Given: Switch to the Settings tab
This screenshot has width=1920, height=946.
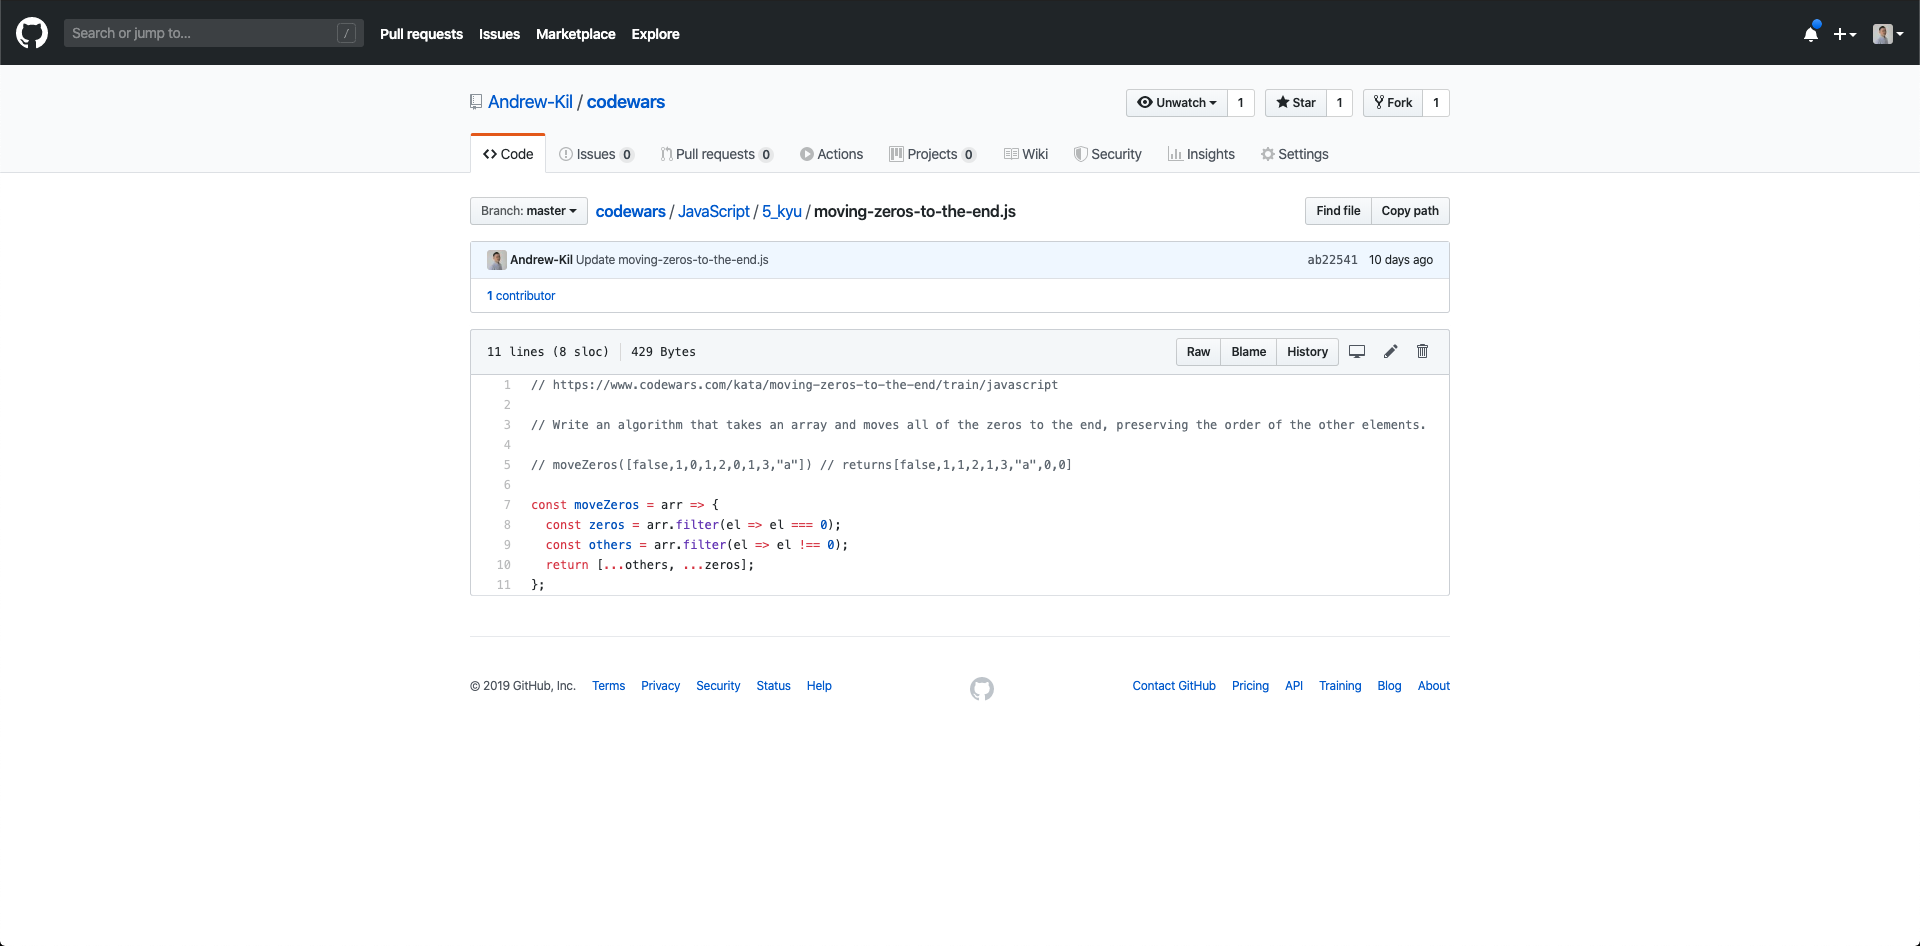Looking at the screenshot, I should tap(1295, 154).
